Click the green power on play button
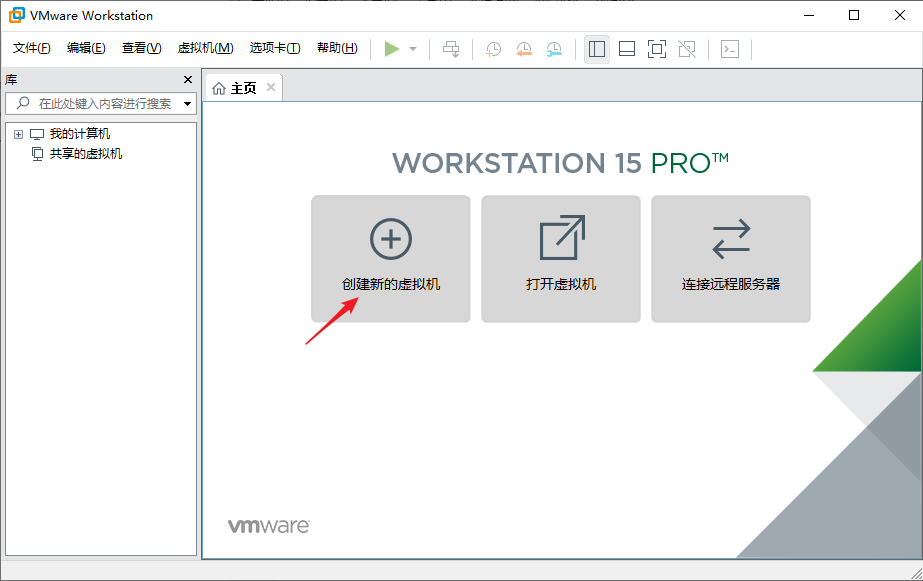 (x=392, y=49)
